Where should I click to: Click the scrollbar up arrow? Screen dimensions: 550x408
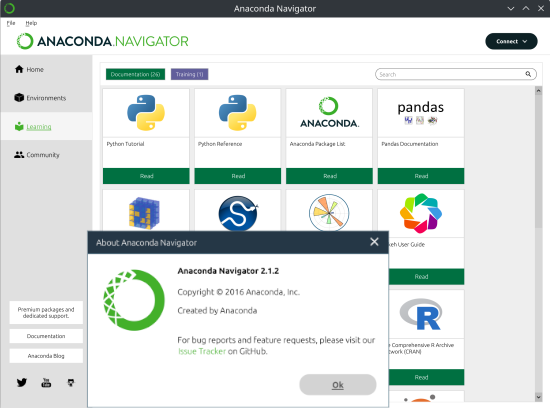(538, 91)
